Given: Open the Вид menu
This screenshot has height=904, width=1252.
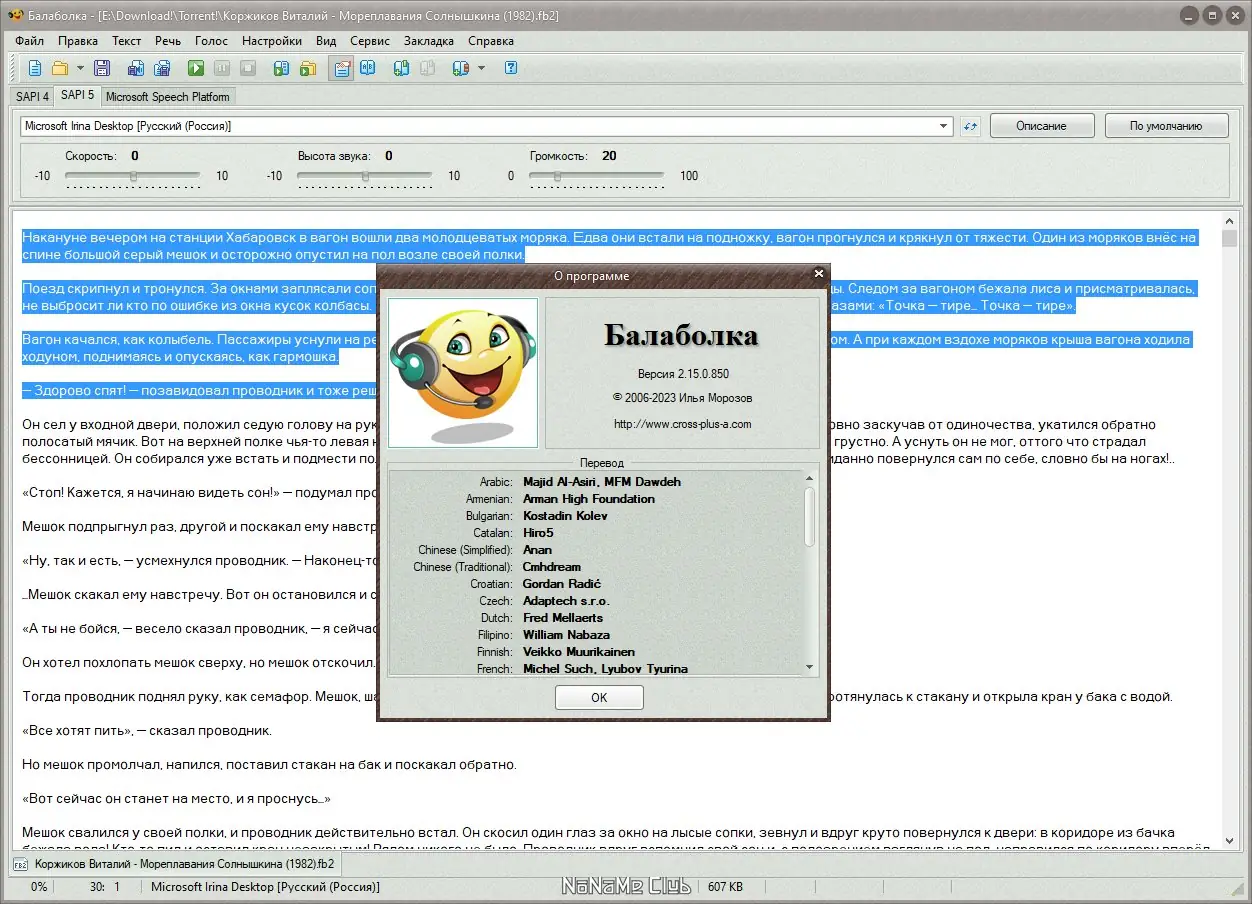Looking at the screenshot, I should click(326, 41).
